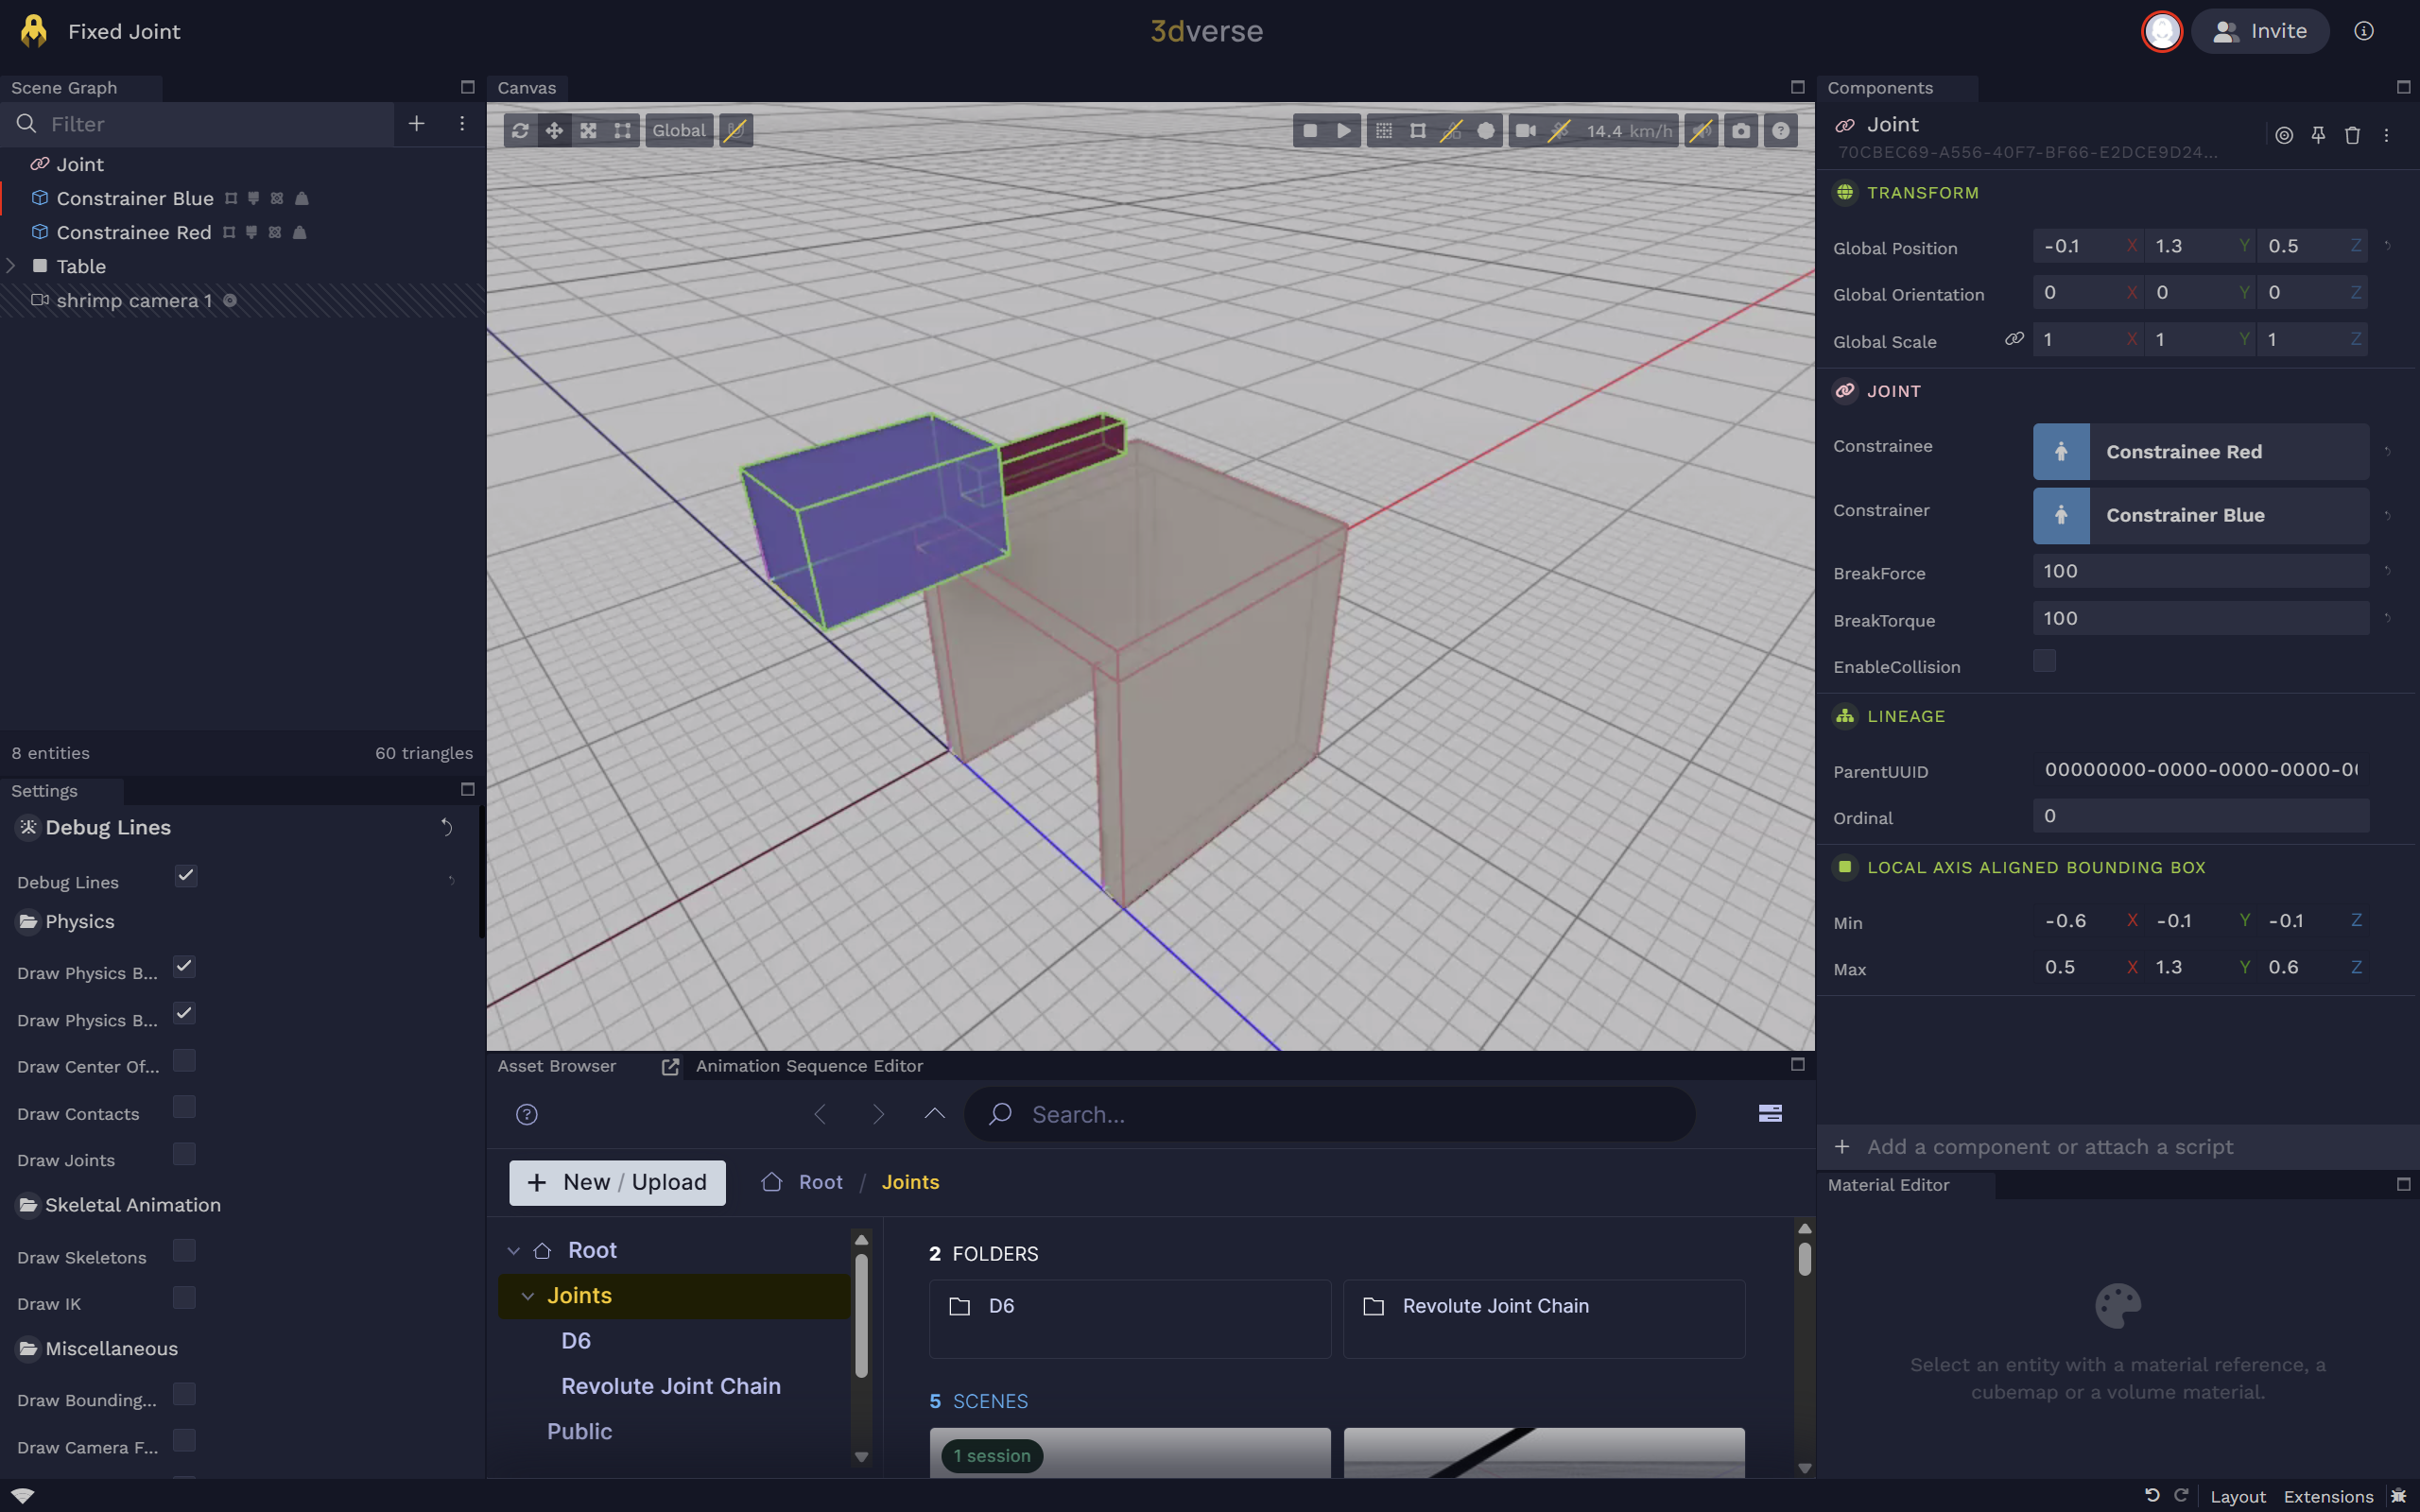
Task: Click the solid octagon shape icon in toolbar
Action: pos(1485,130)
